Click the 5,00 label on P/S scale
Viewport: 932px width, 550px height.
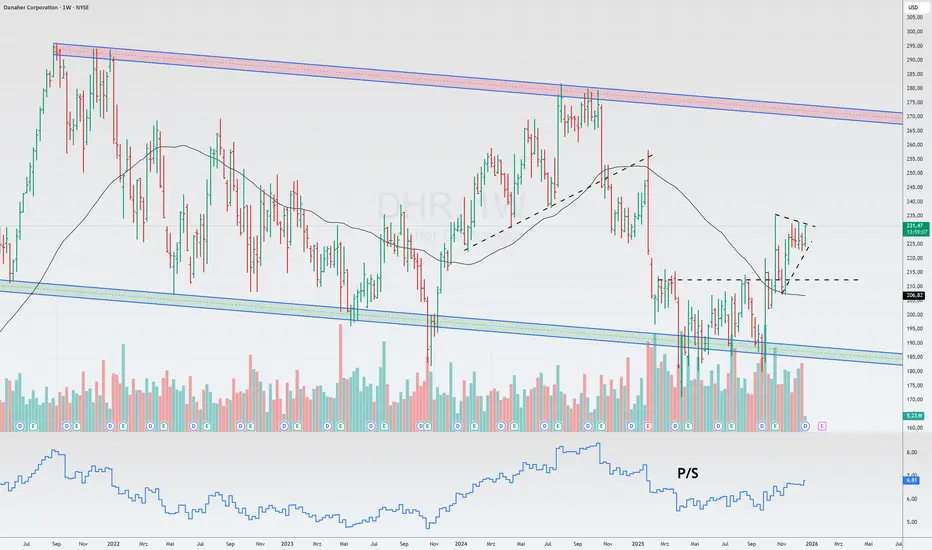(x=911, y=522)
